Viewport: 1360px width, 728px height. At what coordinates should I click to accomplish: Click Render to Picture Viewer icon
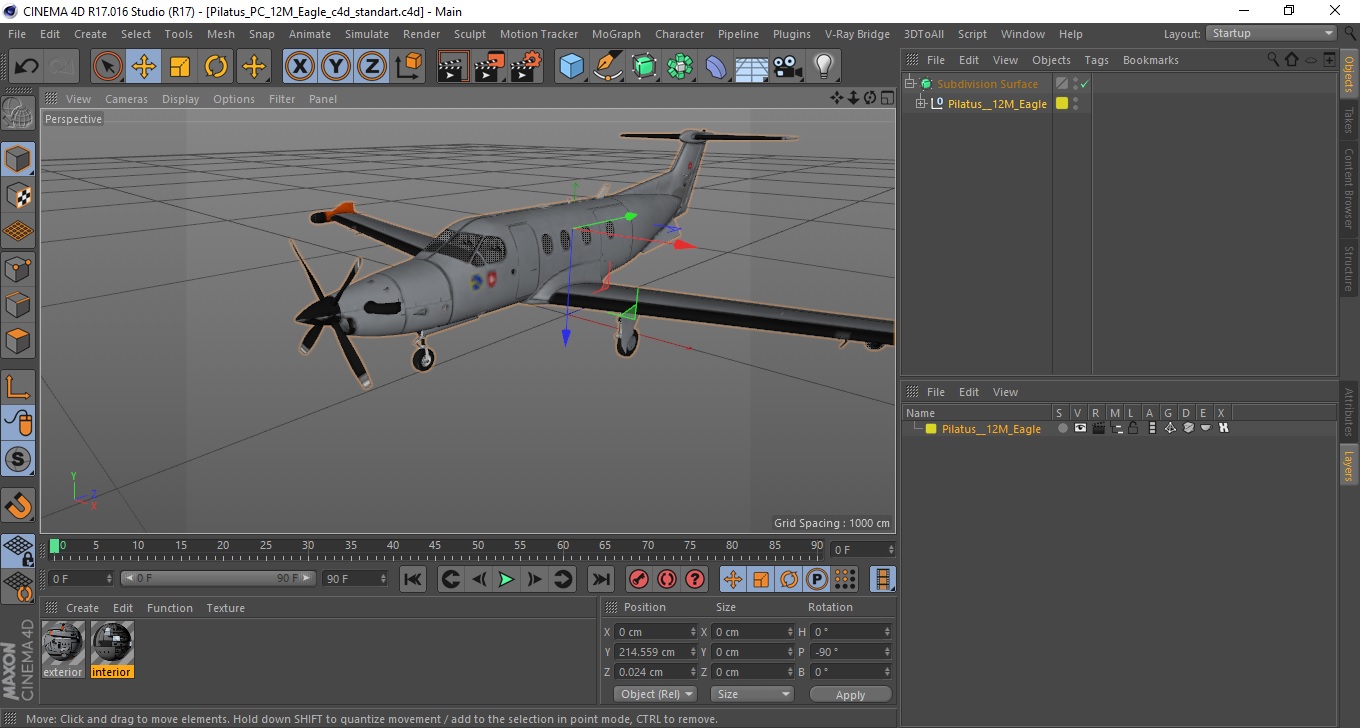490,67
